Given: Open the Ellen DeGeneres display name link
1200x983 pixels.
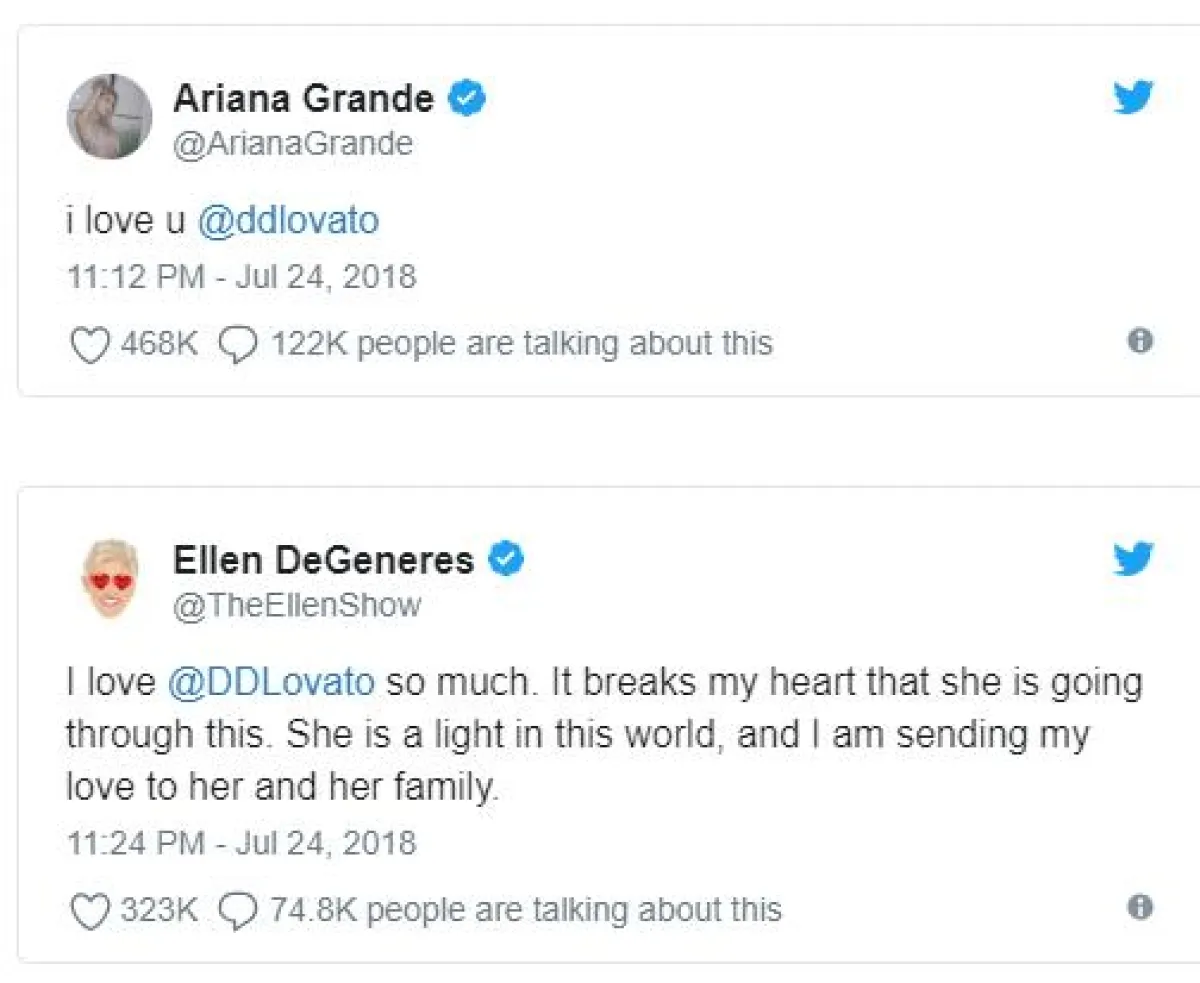Looking at the screenshot, I should click(x=324, y=560).
